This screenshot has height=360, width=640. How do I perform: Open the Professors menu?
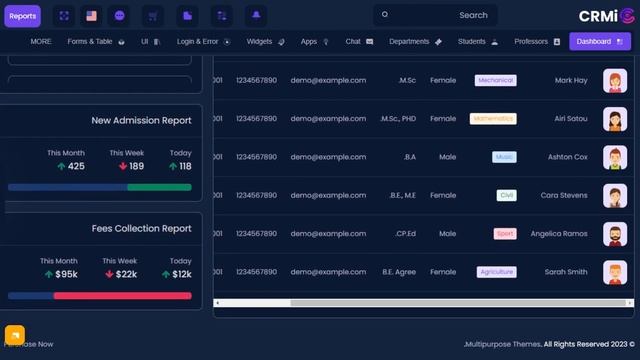(x=537, y=41)
